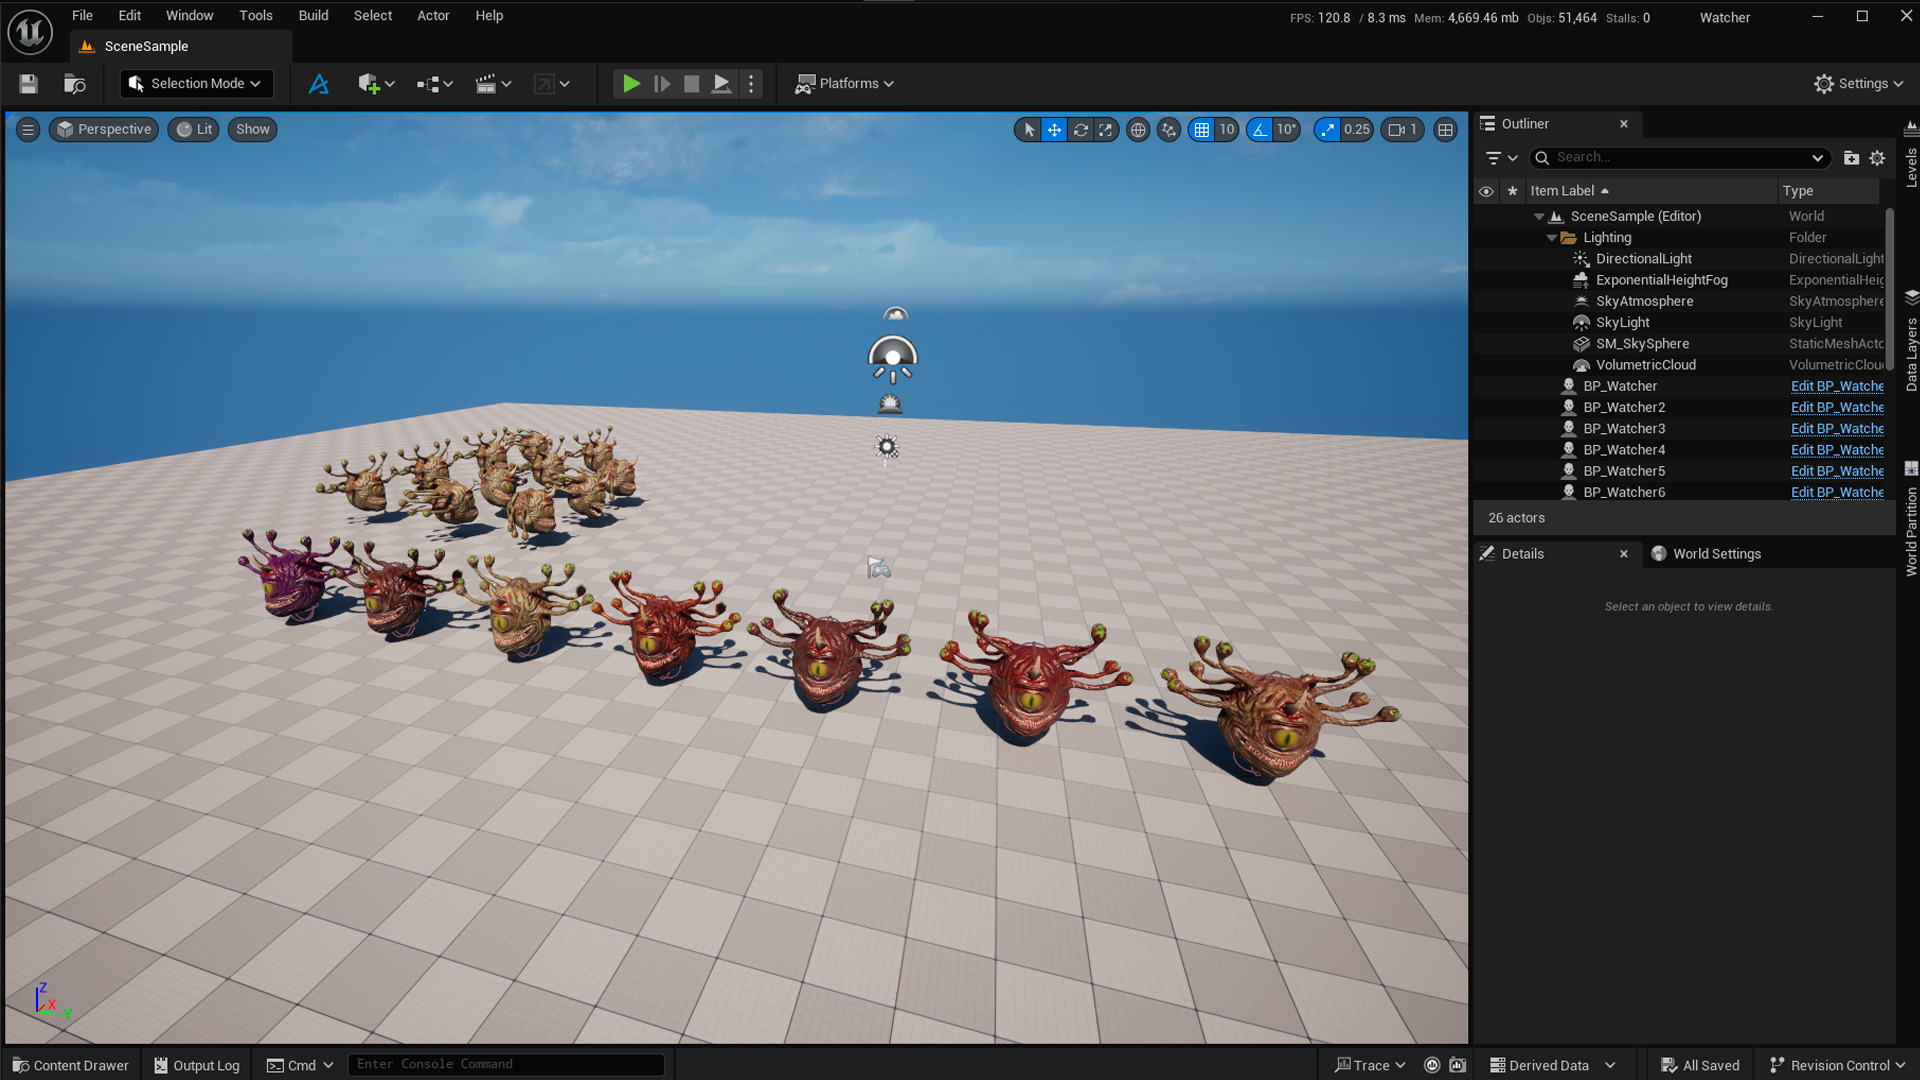This screenshot has width=1920, height=1080.
Task: Toggle grid snapping in viewport
Action: 1201,130
